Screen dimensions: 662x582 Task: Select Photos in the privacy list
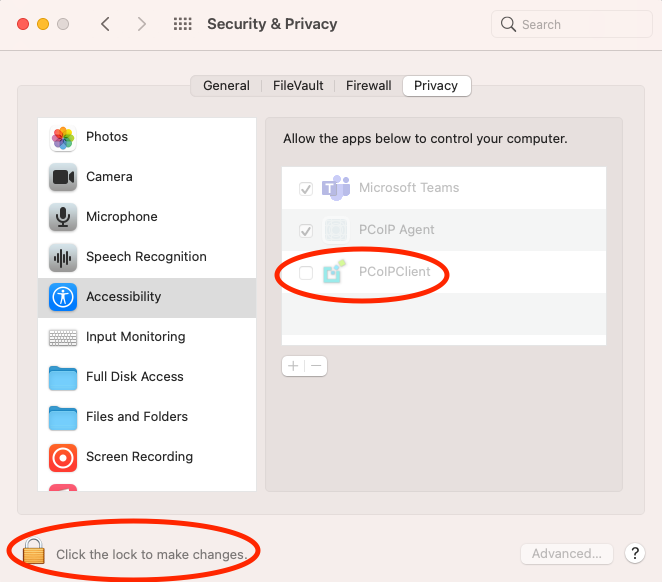pyautogui.click(x=147, y=137)
